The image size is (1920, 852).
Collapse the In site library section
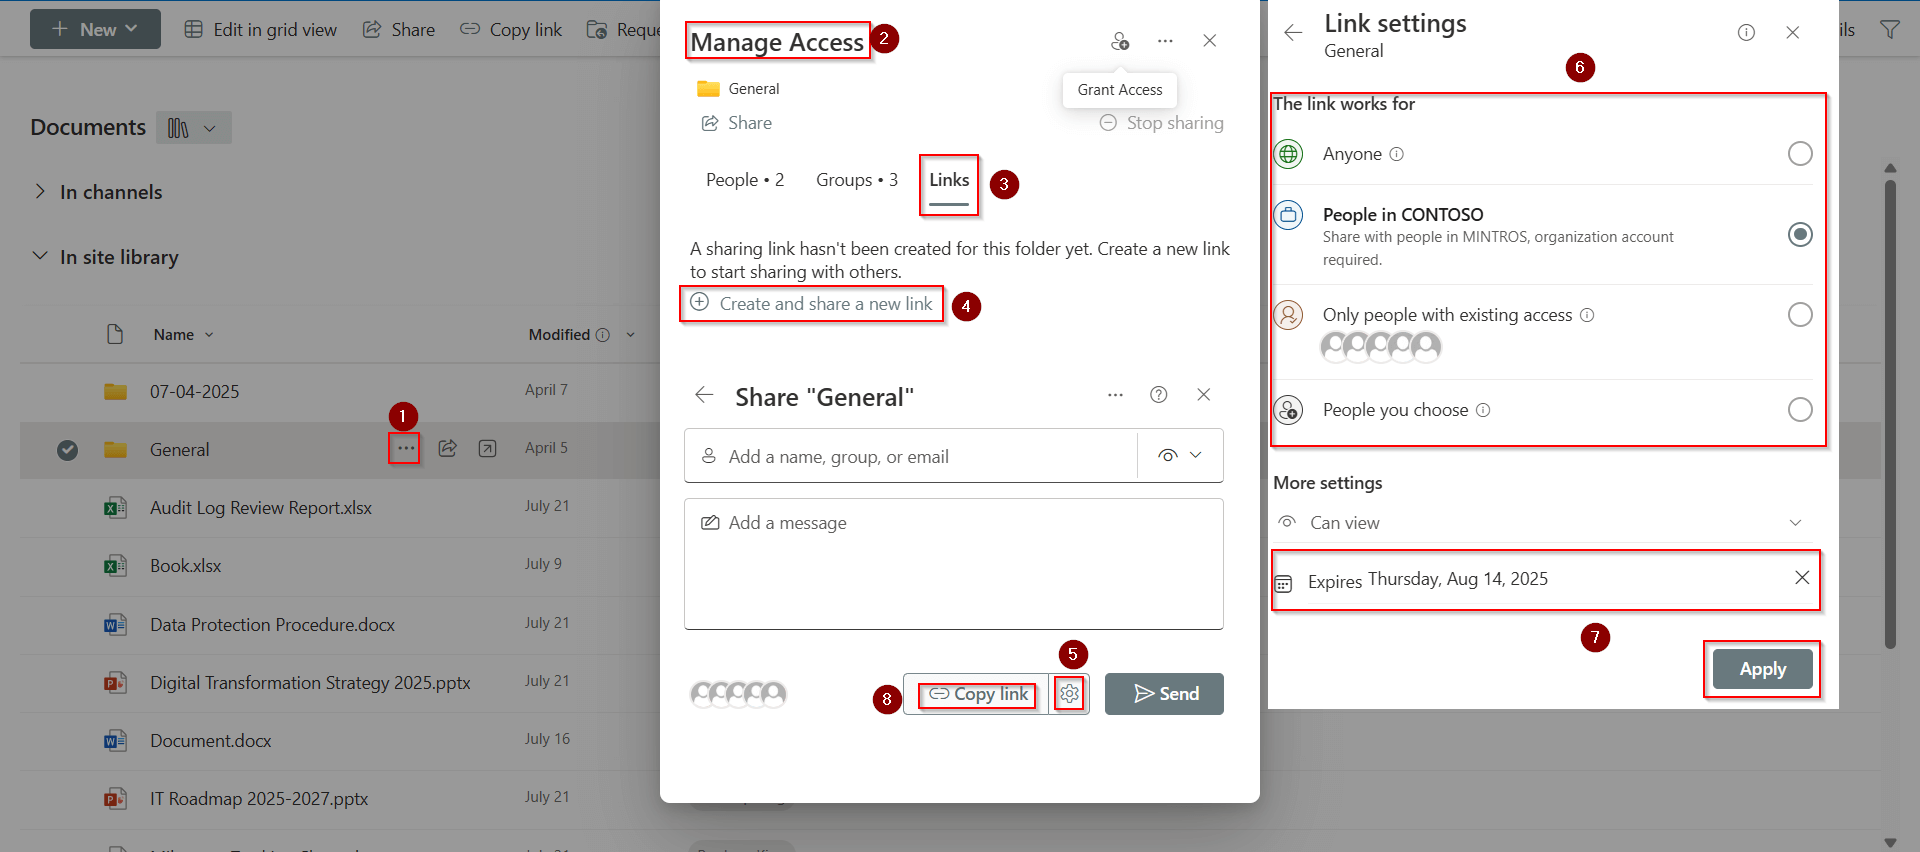[40, 256]
